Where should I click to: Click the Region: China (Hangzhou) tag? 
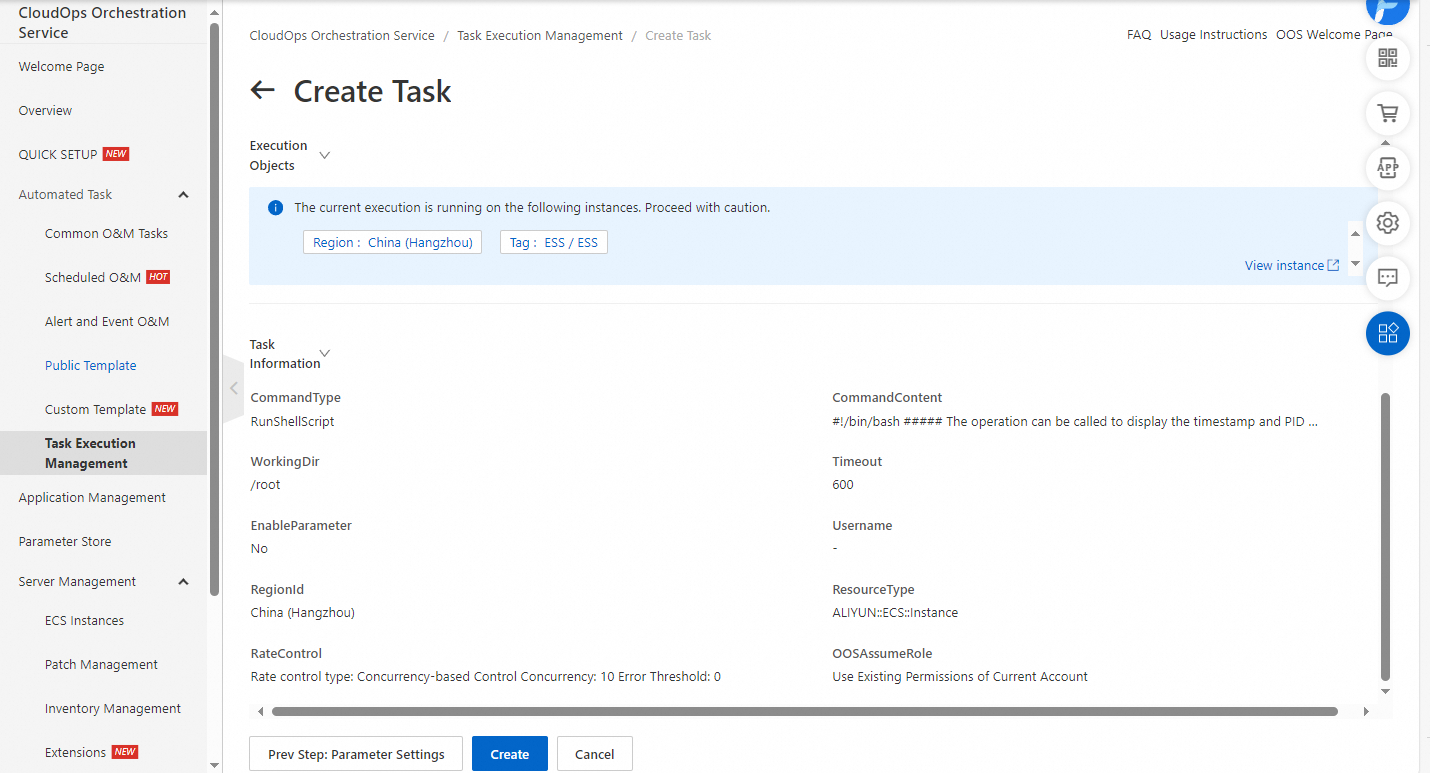392,242
